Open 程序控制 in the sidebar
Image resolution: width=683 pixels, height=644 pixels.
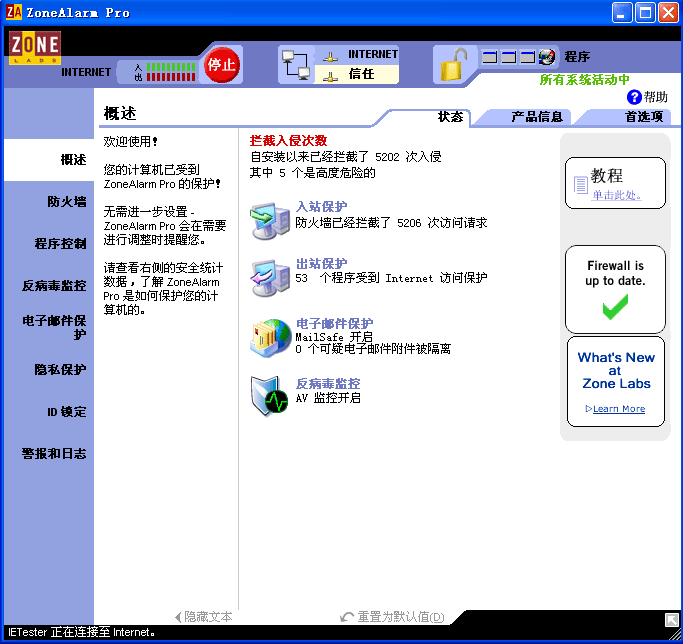click(x=60, y=244)
